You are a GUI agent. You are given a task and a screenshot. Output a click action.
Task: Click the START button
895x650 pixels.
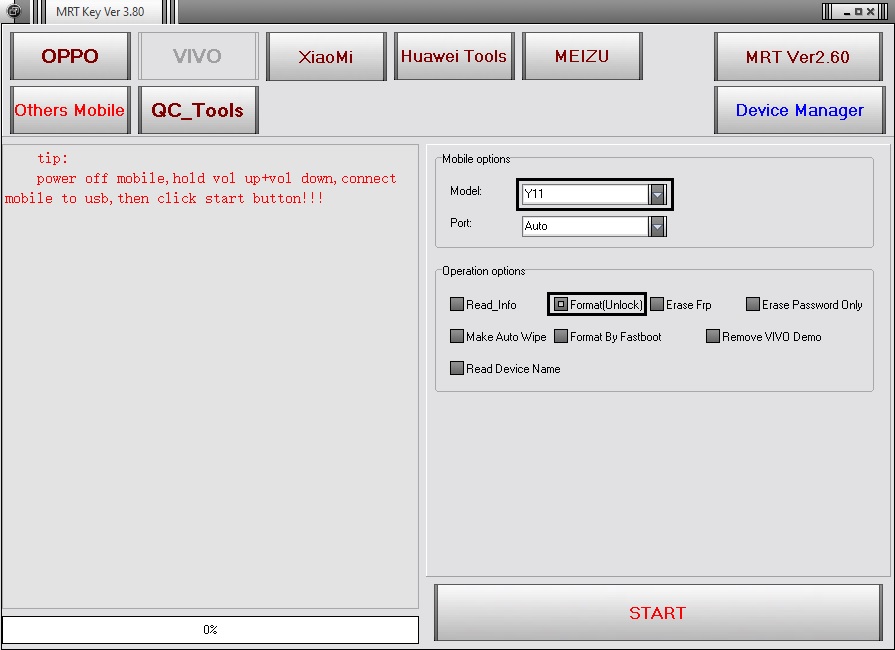pyautogui.click(x=658, y=612)
